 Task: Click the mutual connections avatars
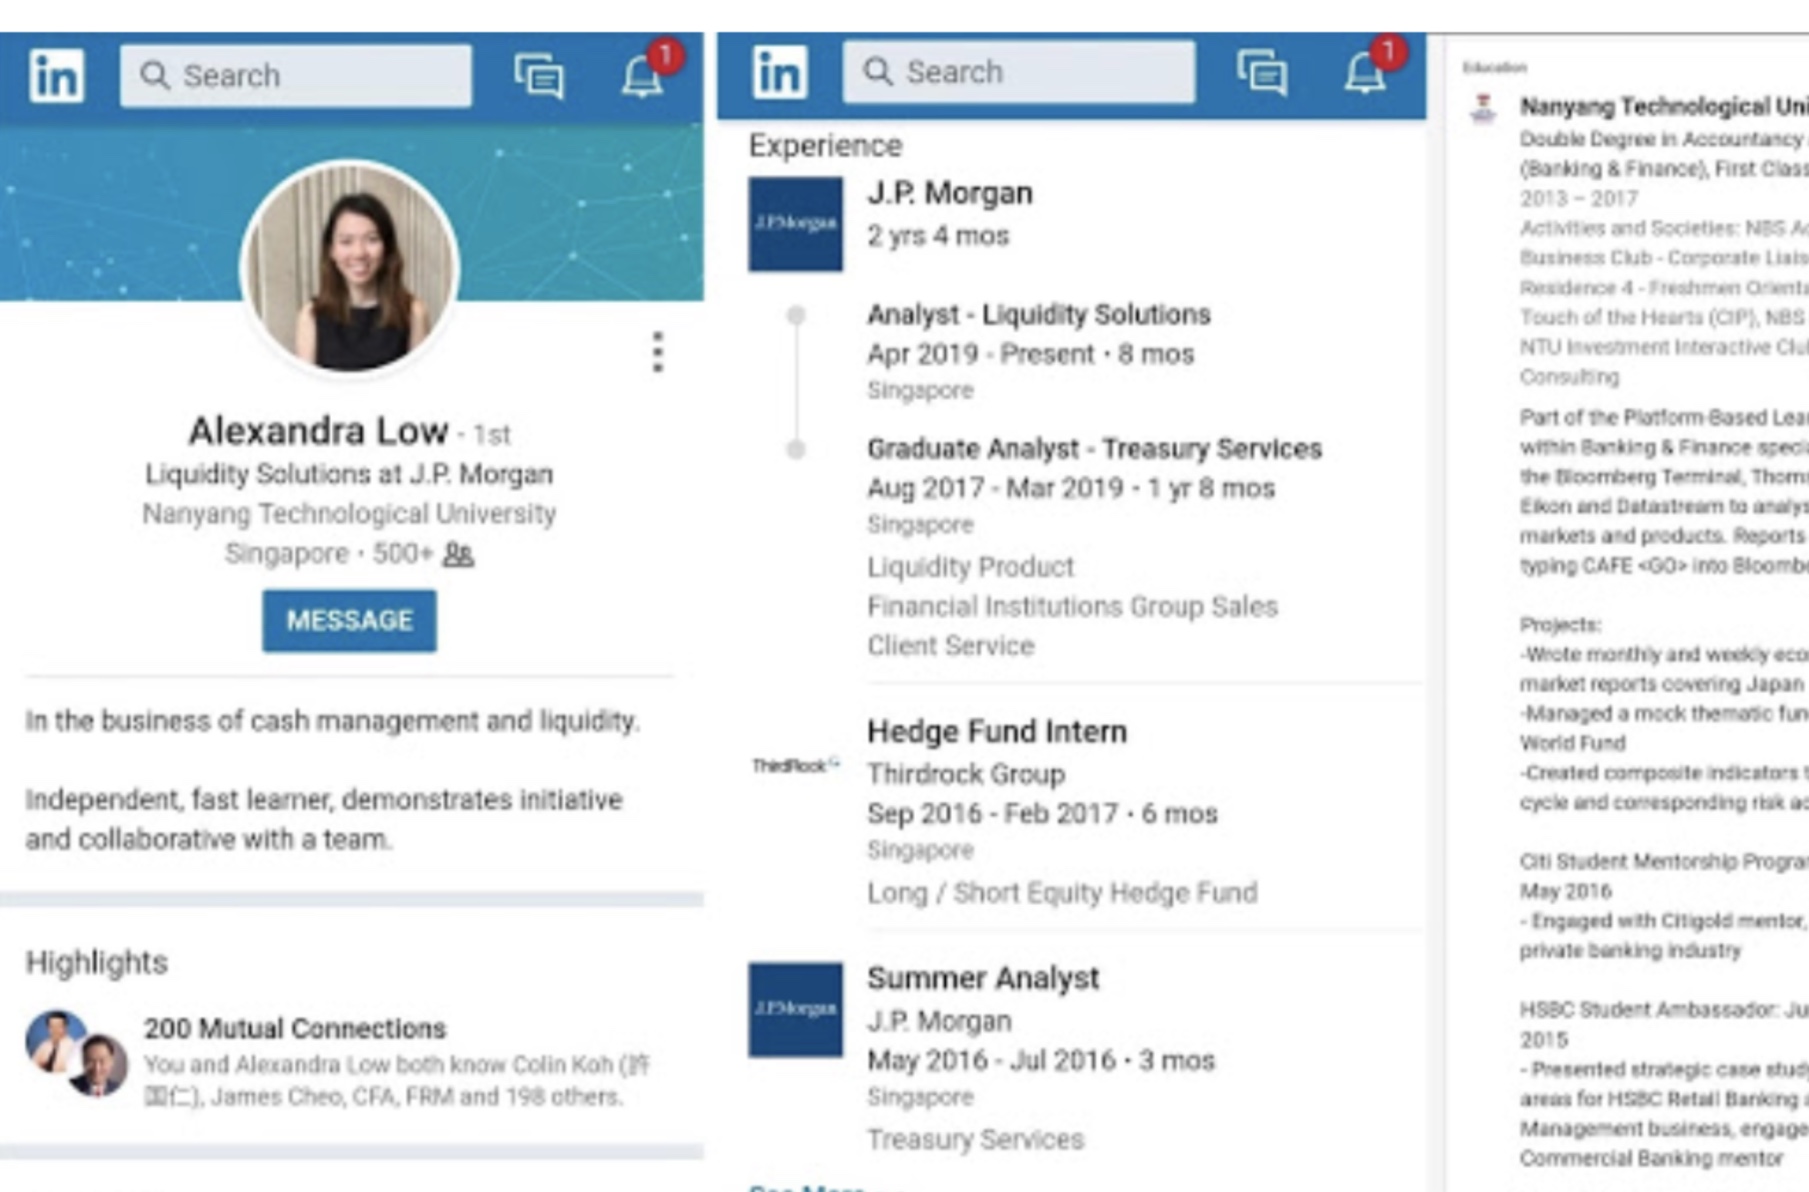coord(77,1053)
